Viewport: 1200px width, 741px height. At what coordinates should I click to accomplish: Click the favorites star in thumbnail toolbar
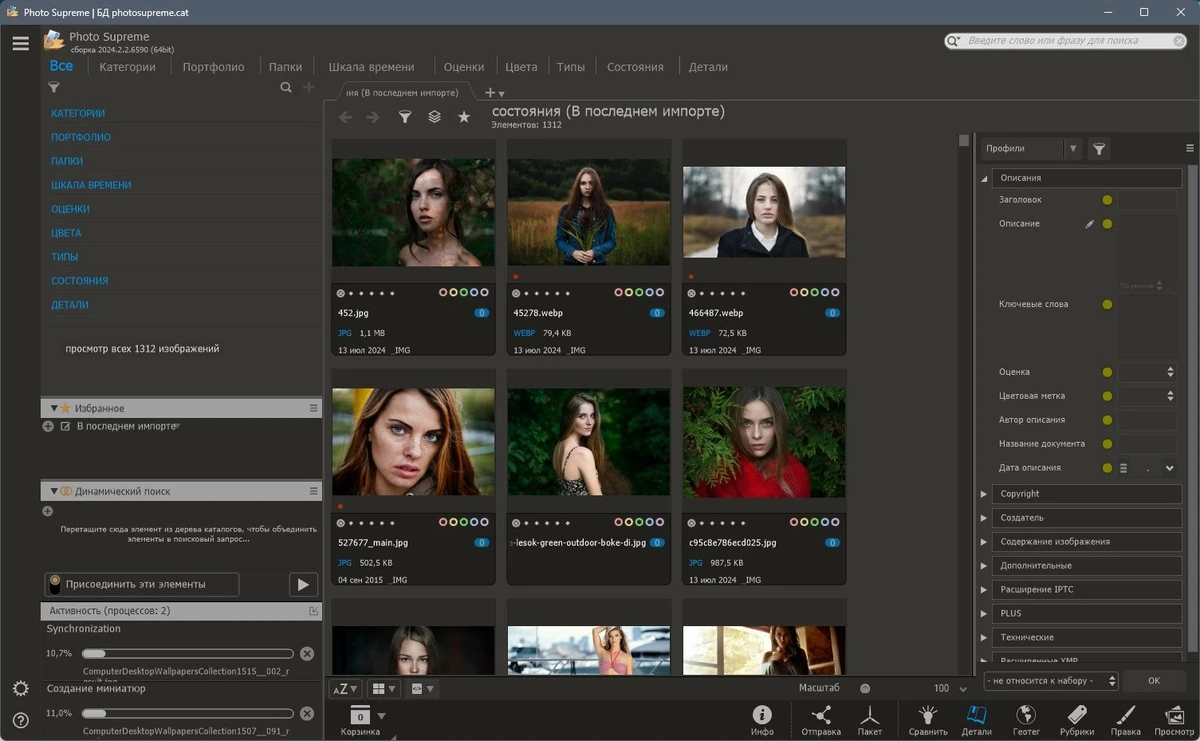click(x=464, y=117)
